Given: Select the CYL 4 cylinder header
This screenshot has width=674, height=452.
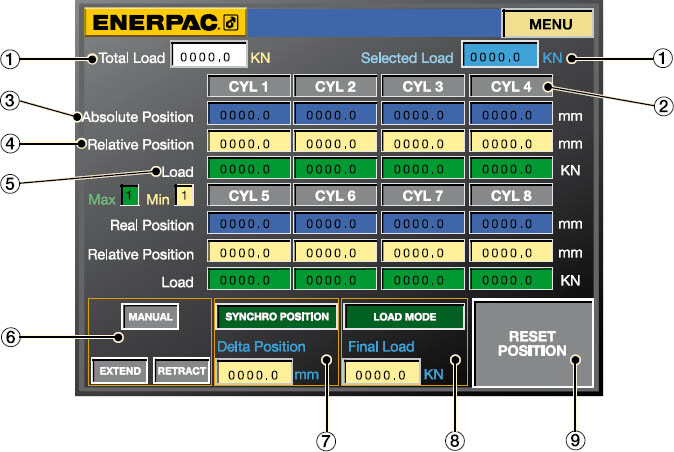Looking at the screenshot, I should click(x=511, y=87).
